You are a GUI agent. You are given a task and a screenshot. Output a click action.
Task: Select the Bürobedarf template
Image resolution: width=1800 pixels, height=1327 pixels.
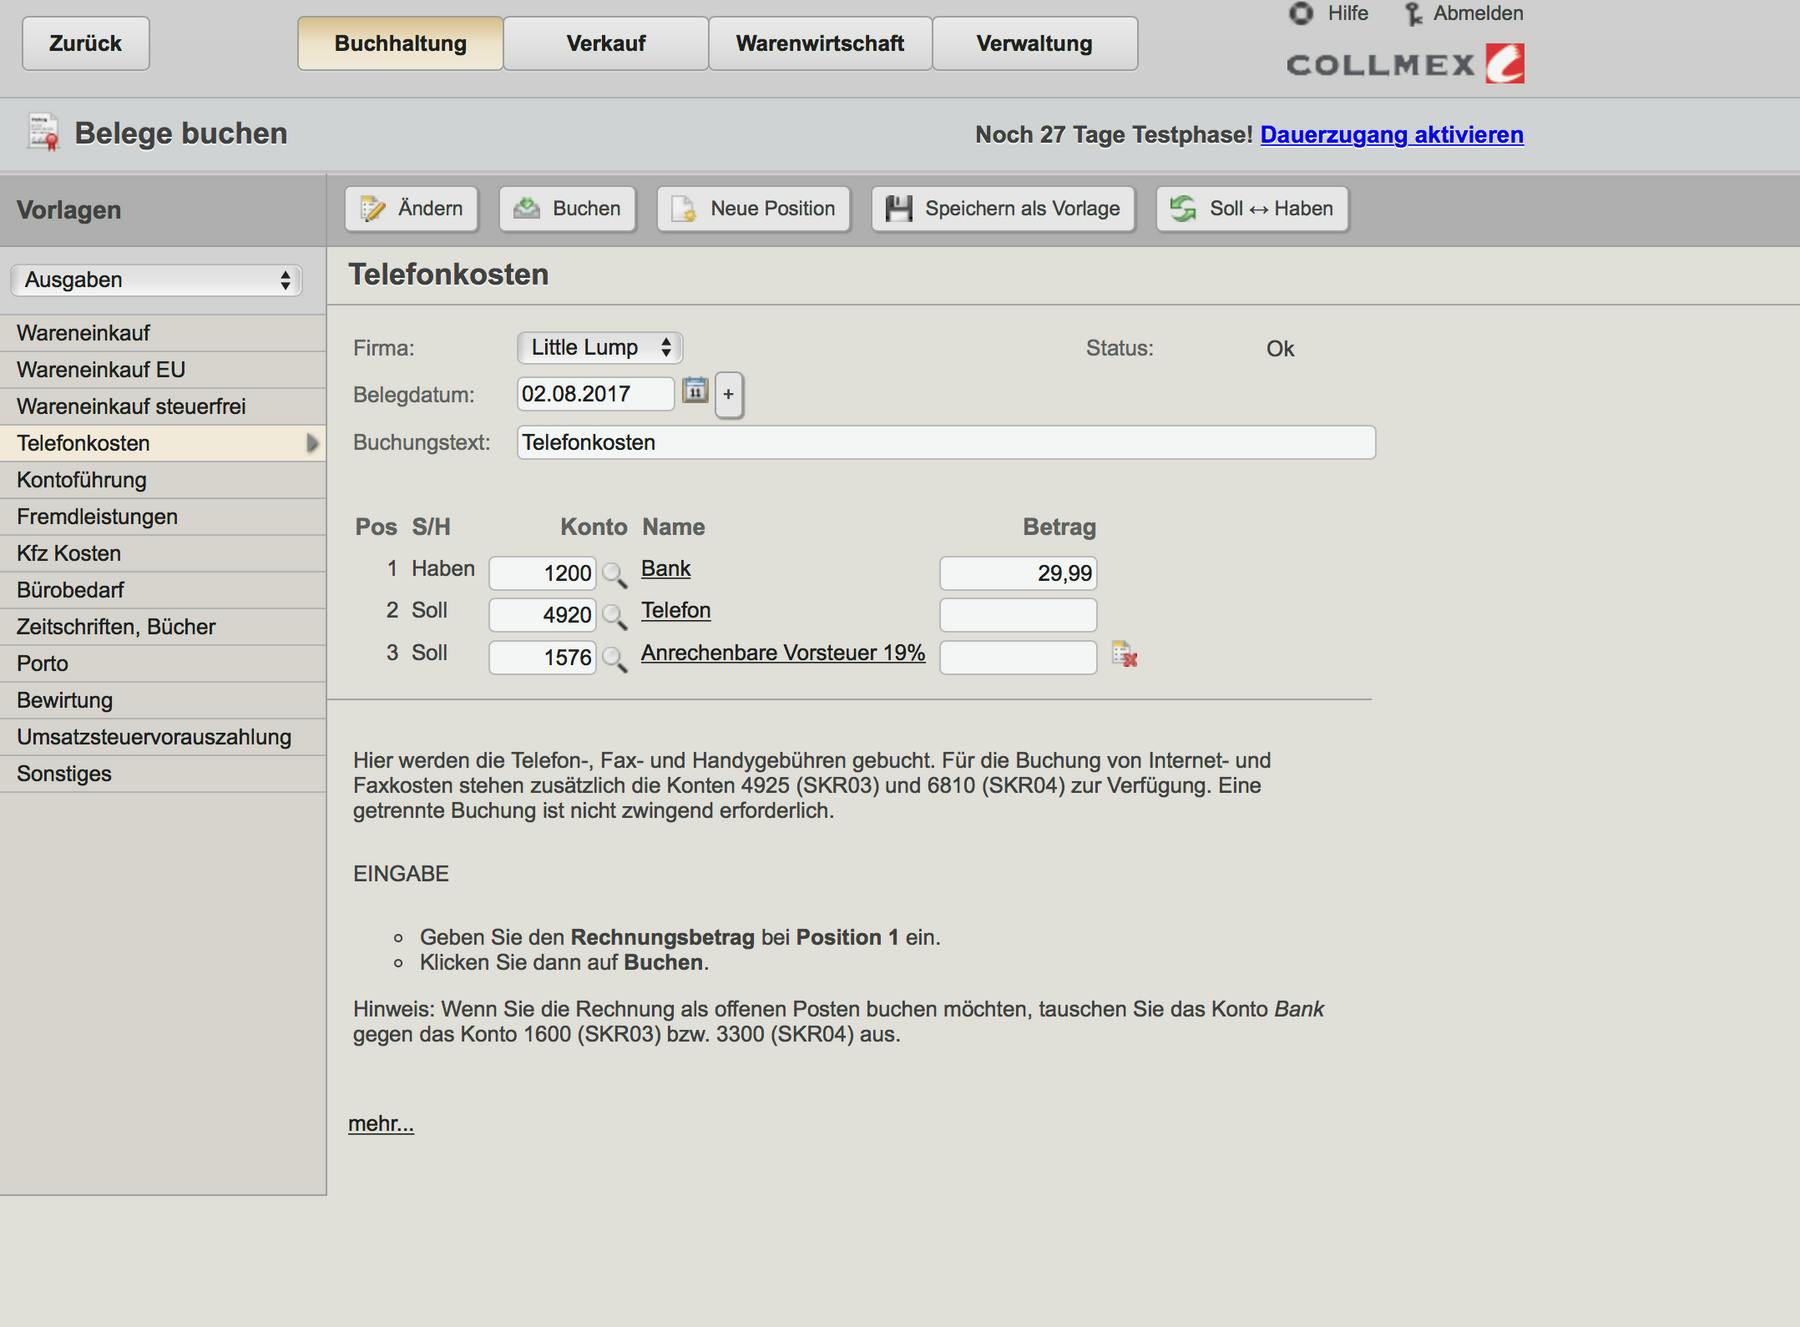163,590
